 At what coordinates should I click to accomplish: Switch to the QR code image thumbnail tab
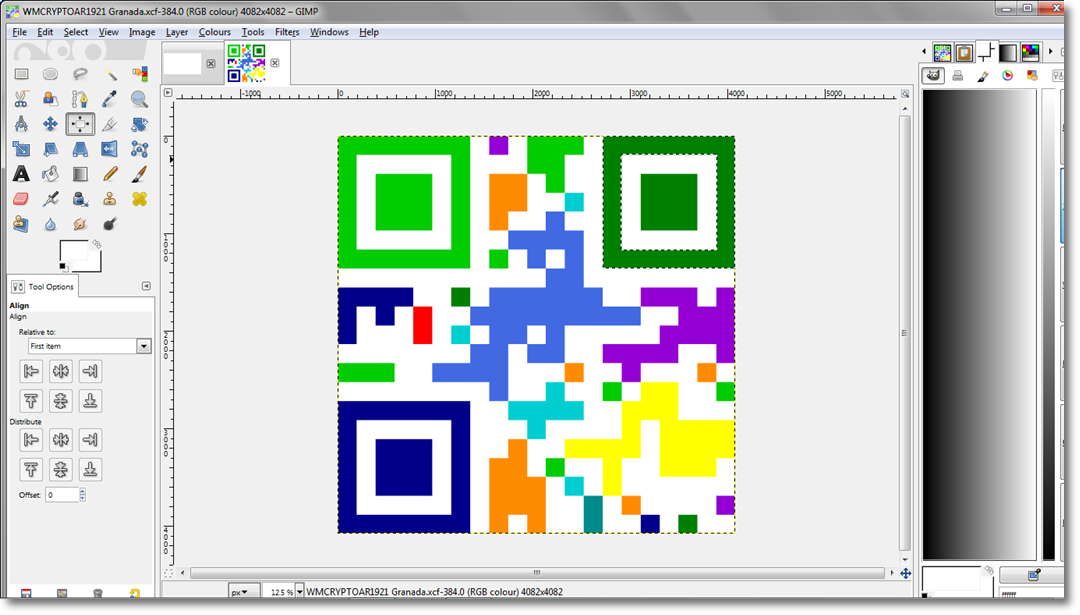[246, 63]
